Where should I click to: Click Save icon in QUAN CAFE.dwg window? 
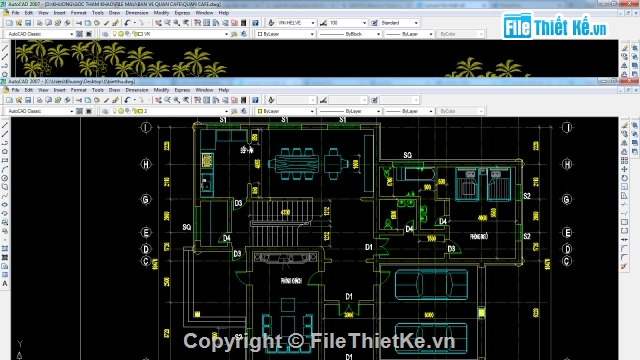[x=28, y=23]
